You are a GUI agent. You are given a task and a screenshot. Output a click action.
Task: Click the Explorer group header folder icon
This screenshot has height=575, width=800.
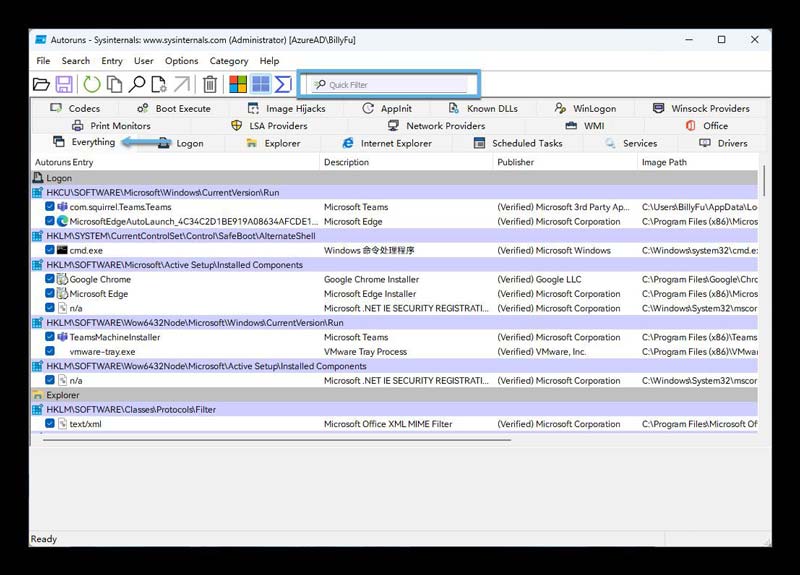[38, 395]
